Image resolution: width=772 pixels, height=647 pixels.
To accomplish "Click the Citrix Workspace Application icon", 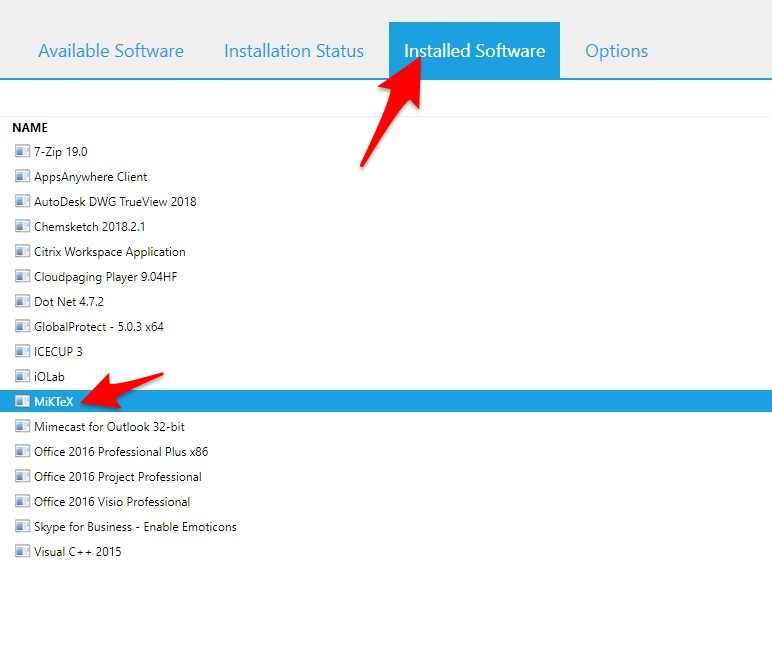I will tap(22, 251).
